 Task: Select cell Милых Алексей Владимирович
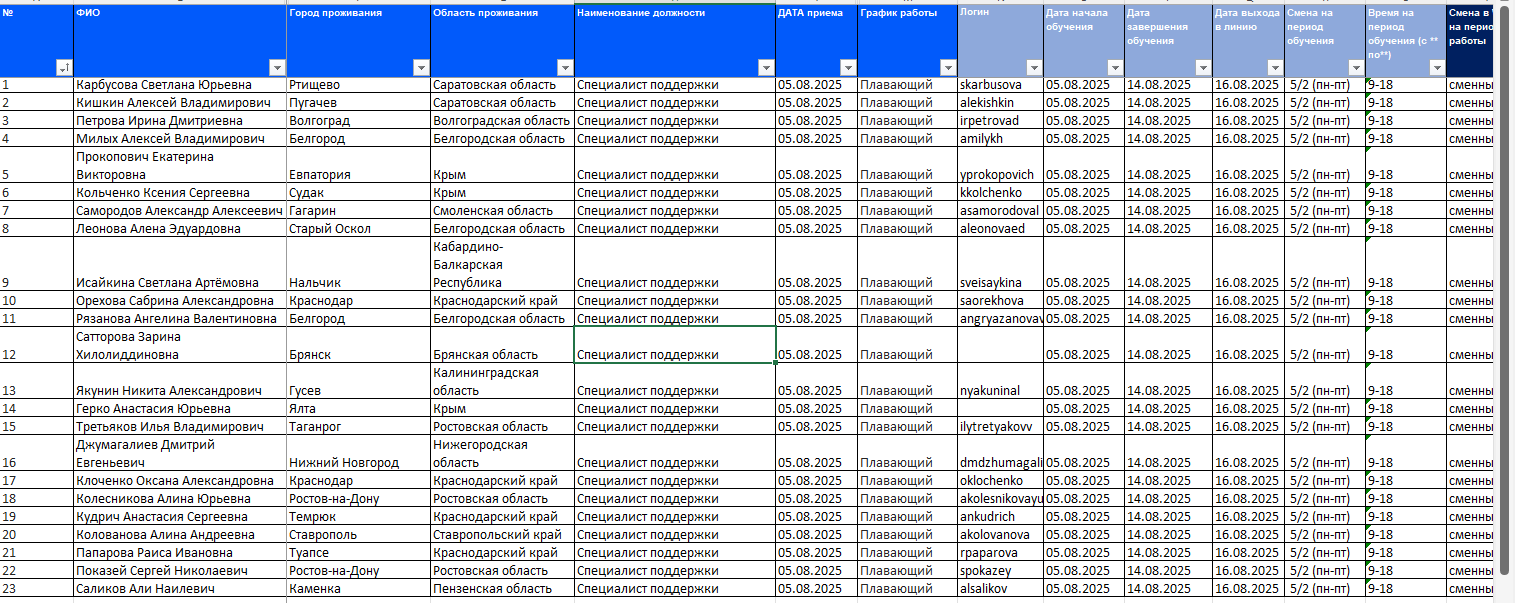point(180,139)
